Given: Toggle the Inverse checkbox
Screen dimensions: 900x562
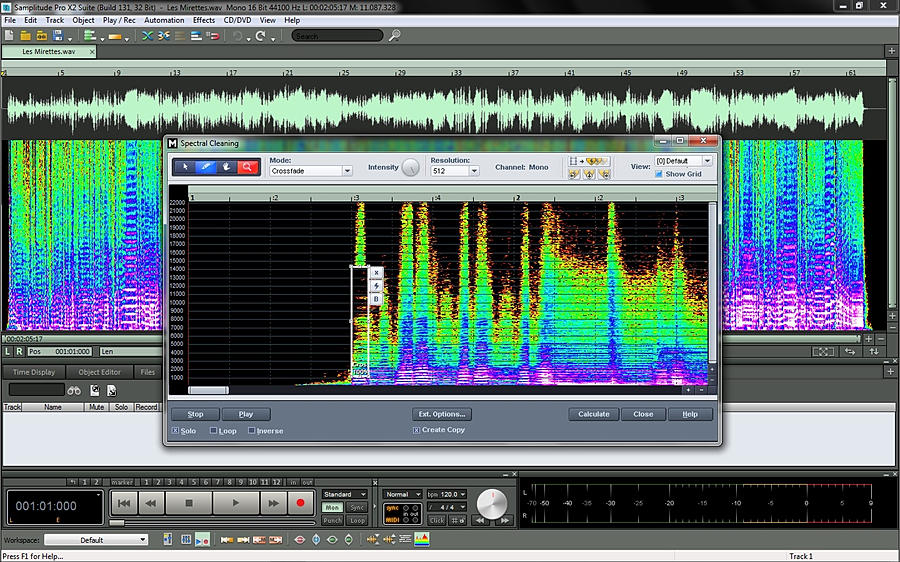Looking at the screenshot, I should tap(251, 431).
